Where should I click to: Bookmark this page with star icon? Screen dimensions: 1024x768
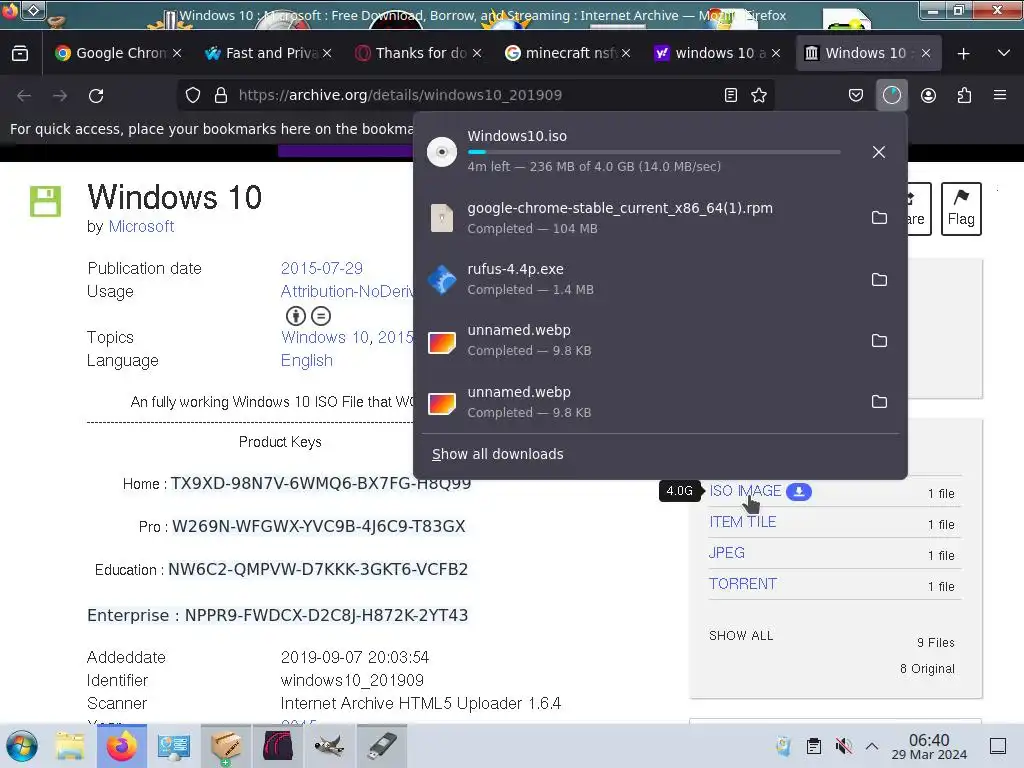pos(759,95)
